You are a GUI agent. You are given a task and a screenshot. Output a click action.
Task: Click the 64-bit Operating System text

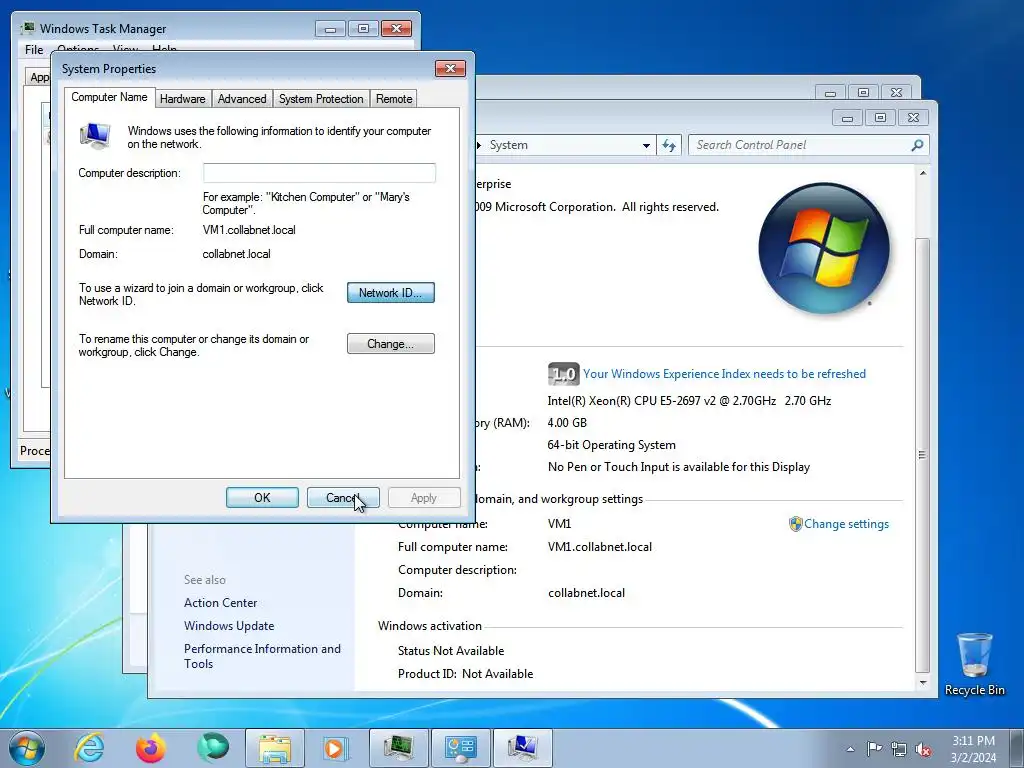pyautogui.click(x=611, y=445)
